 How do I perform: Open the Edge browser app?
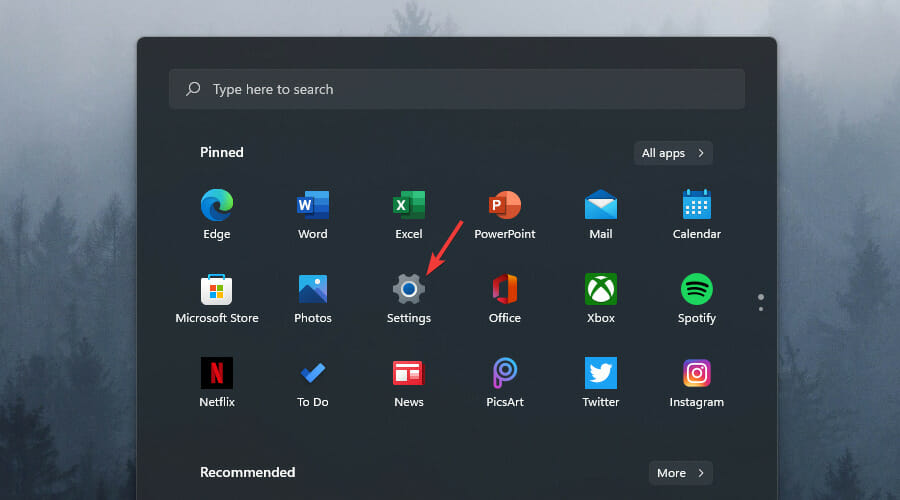[x=217, y=205]
